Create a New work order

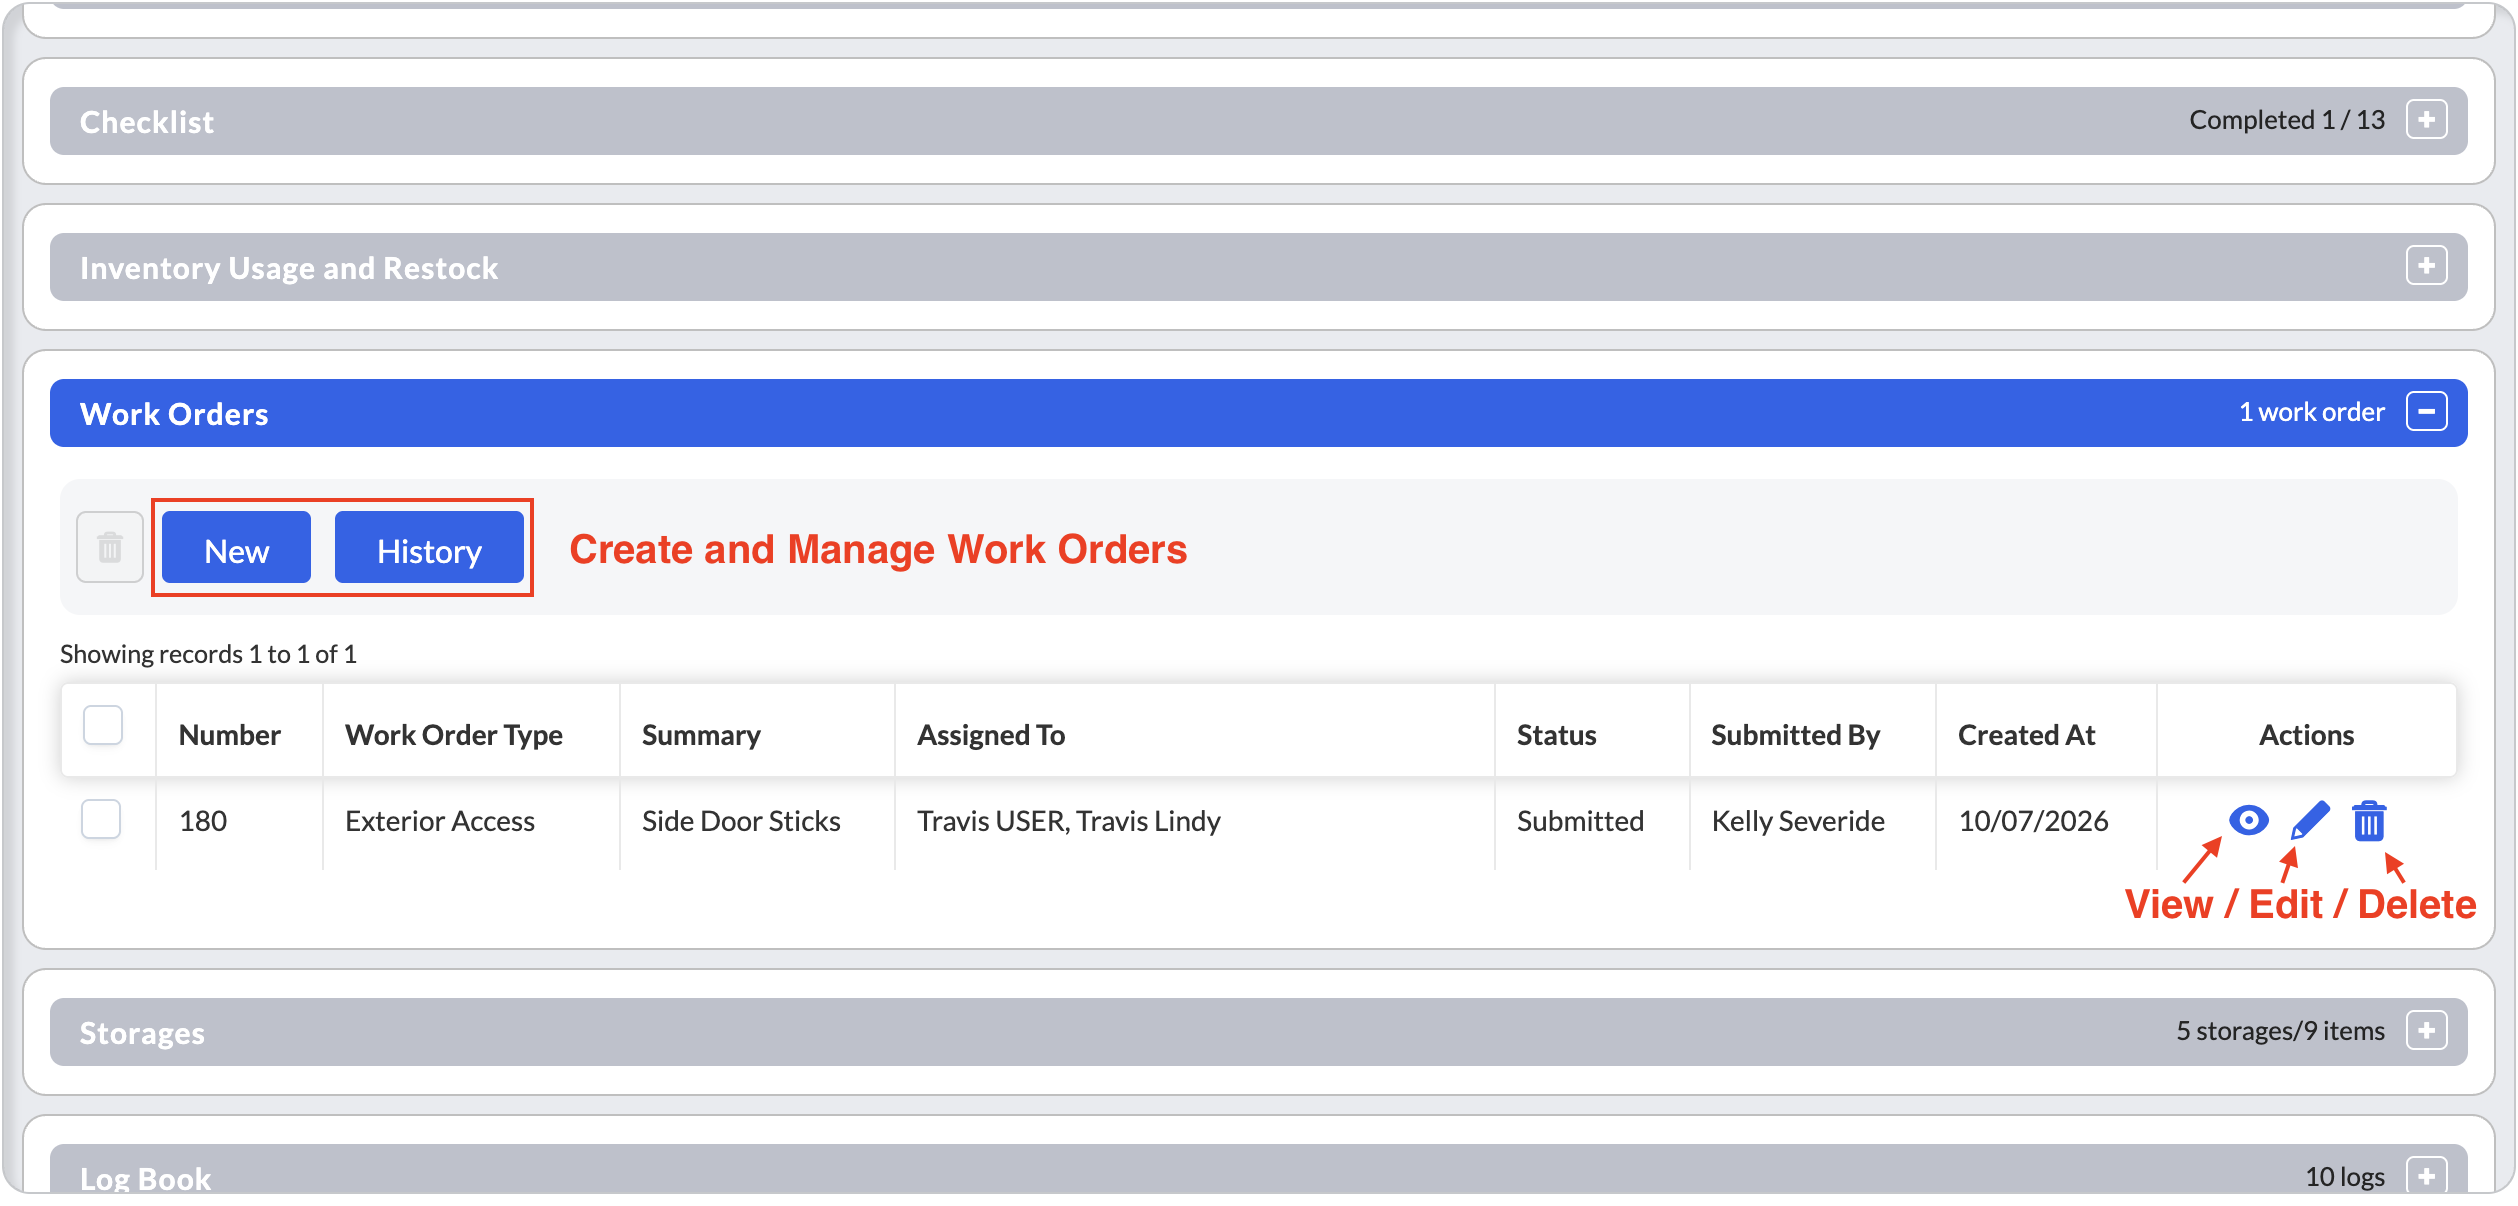tap(236, 548)
